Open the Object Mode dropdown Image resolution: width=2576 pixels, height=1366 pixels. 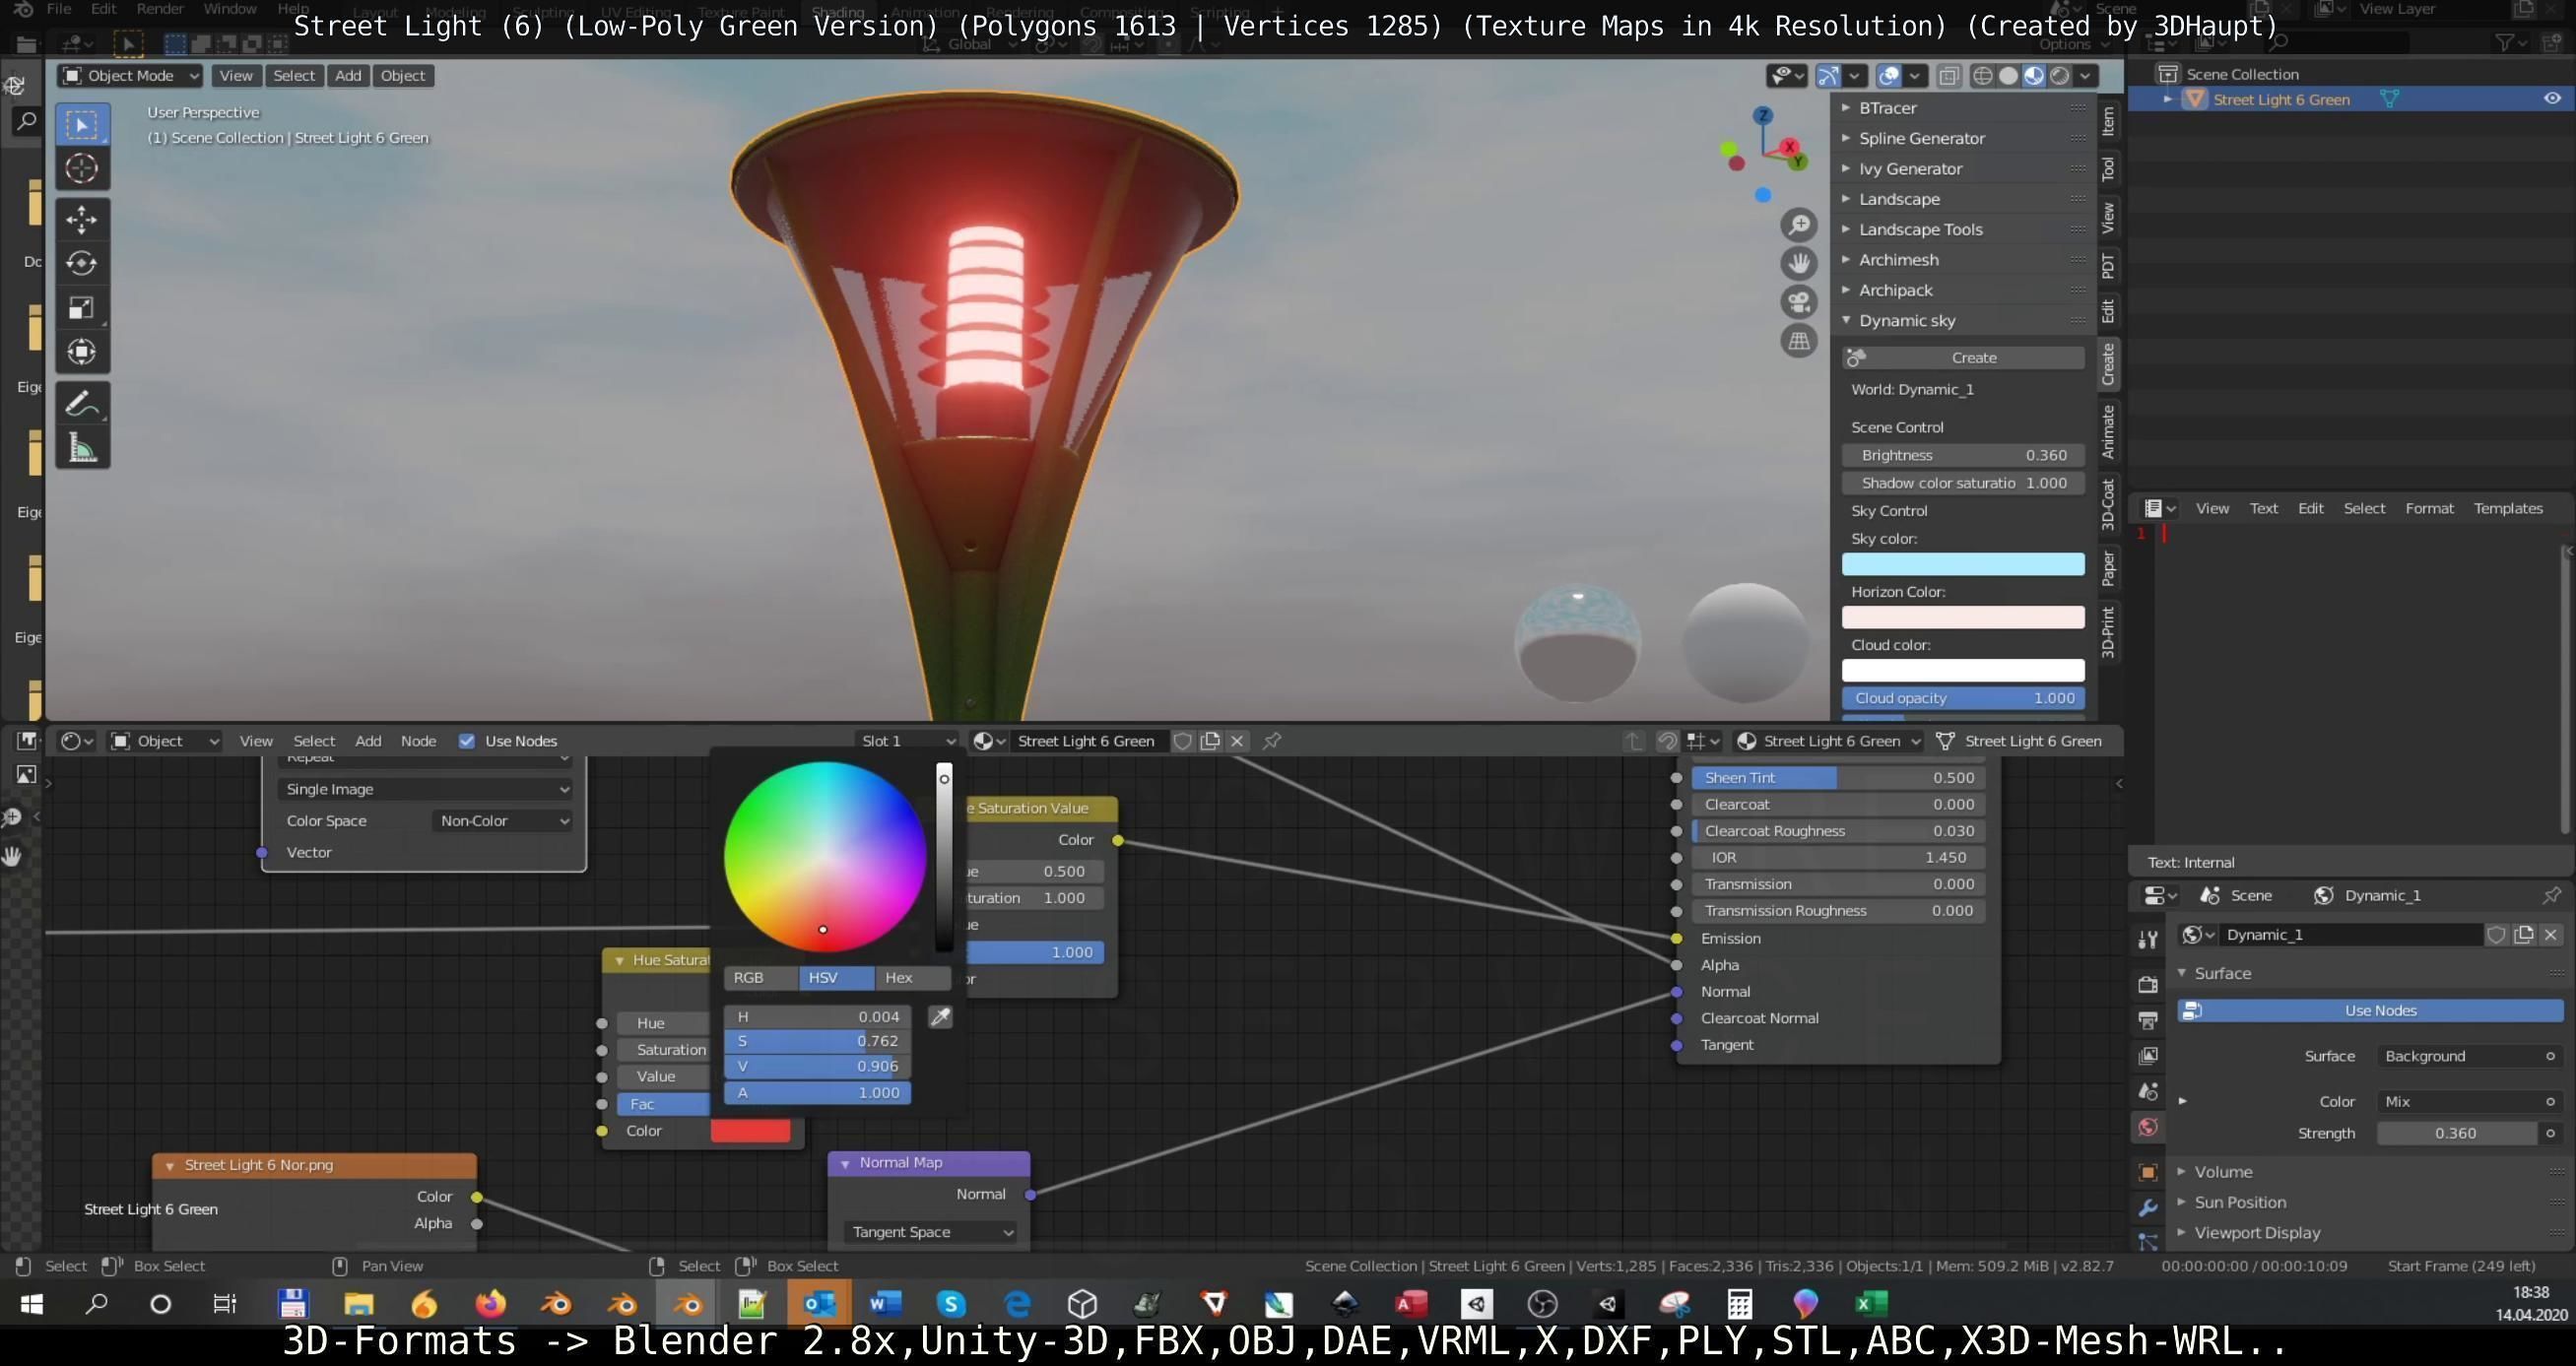point(130,76)
